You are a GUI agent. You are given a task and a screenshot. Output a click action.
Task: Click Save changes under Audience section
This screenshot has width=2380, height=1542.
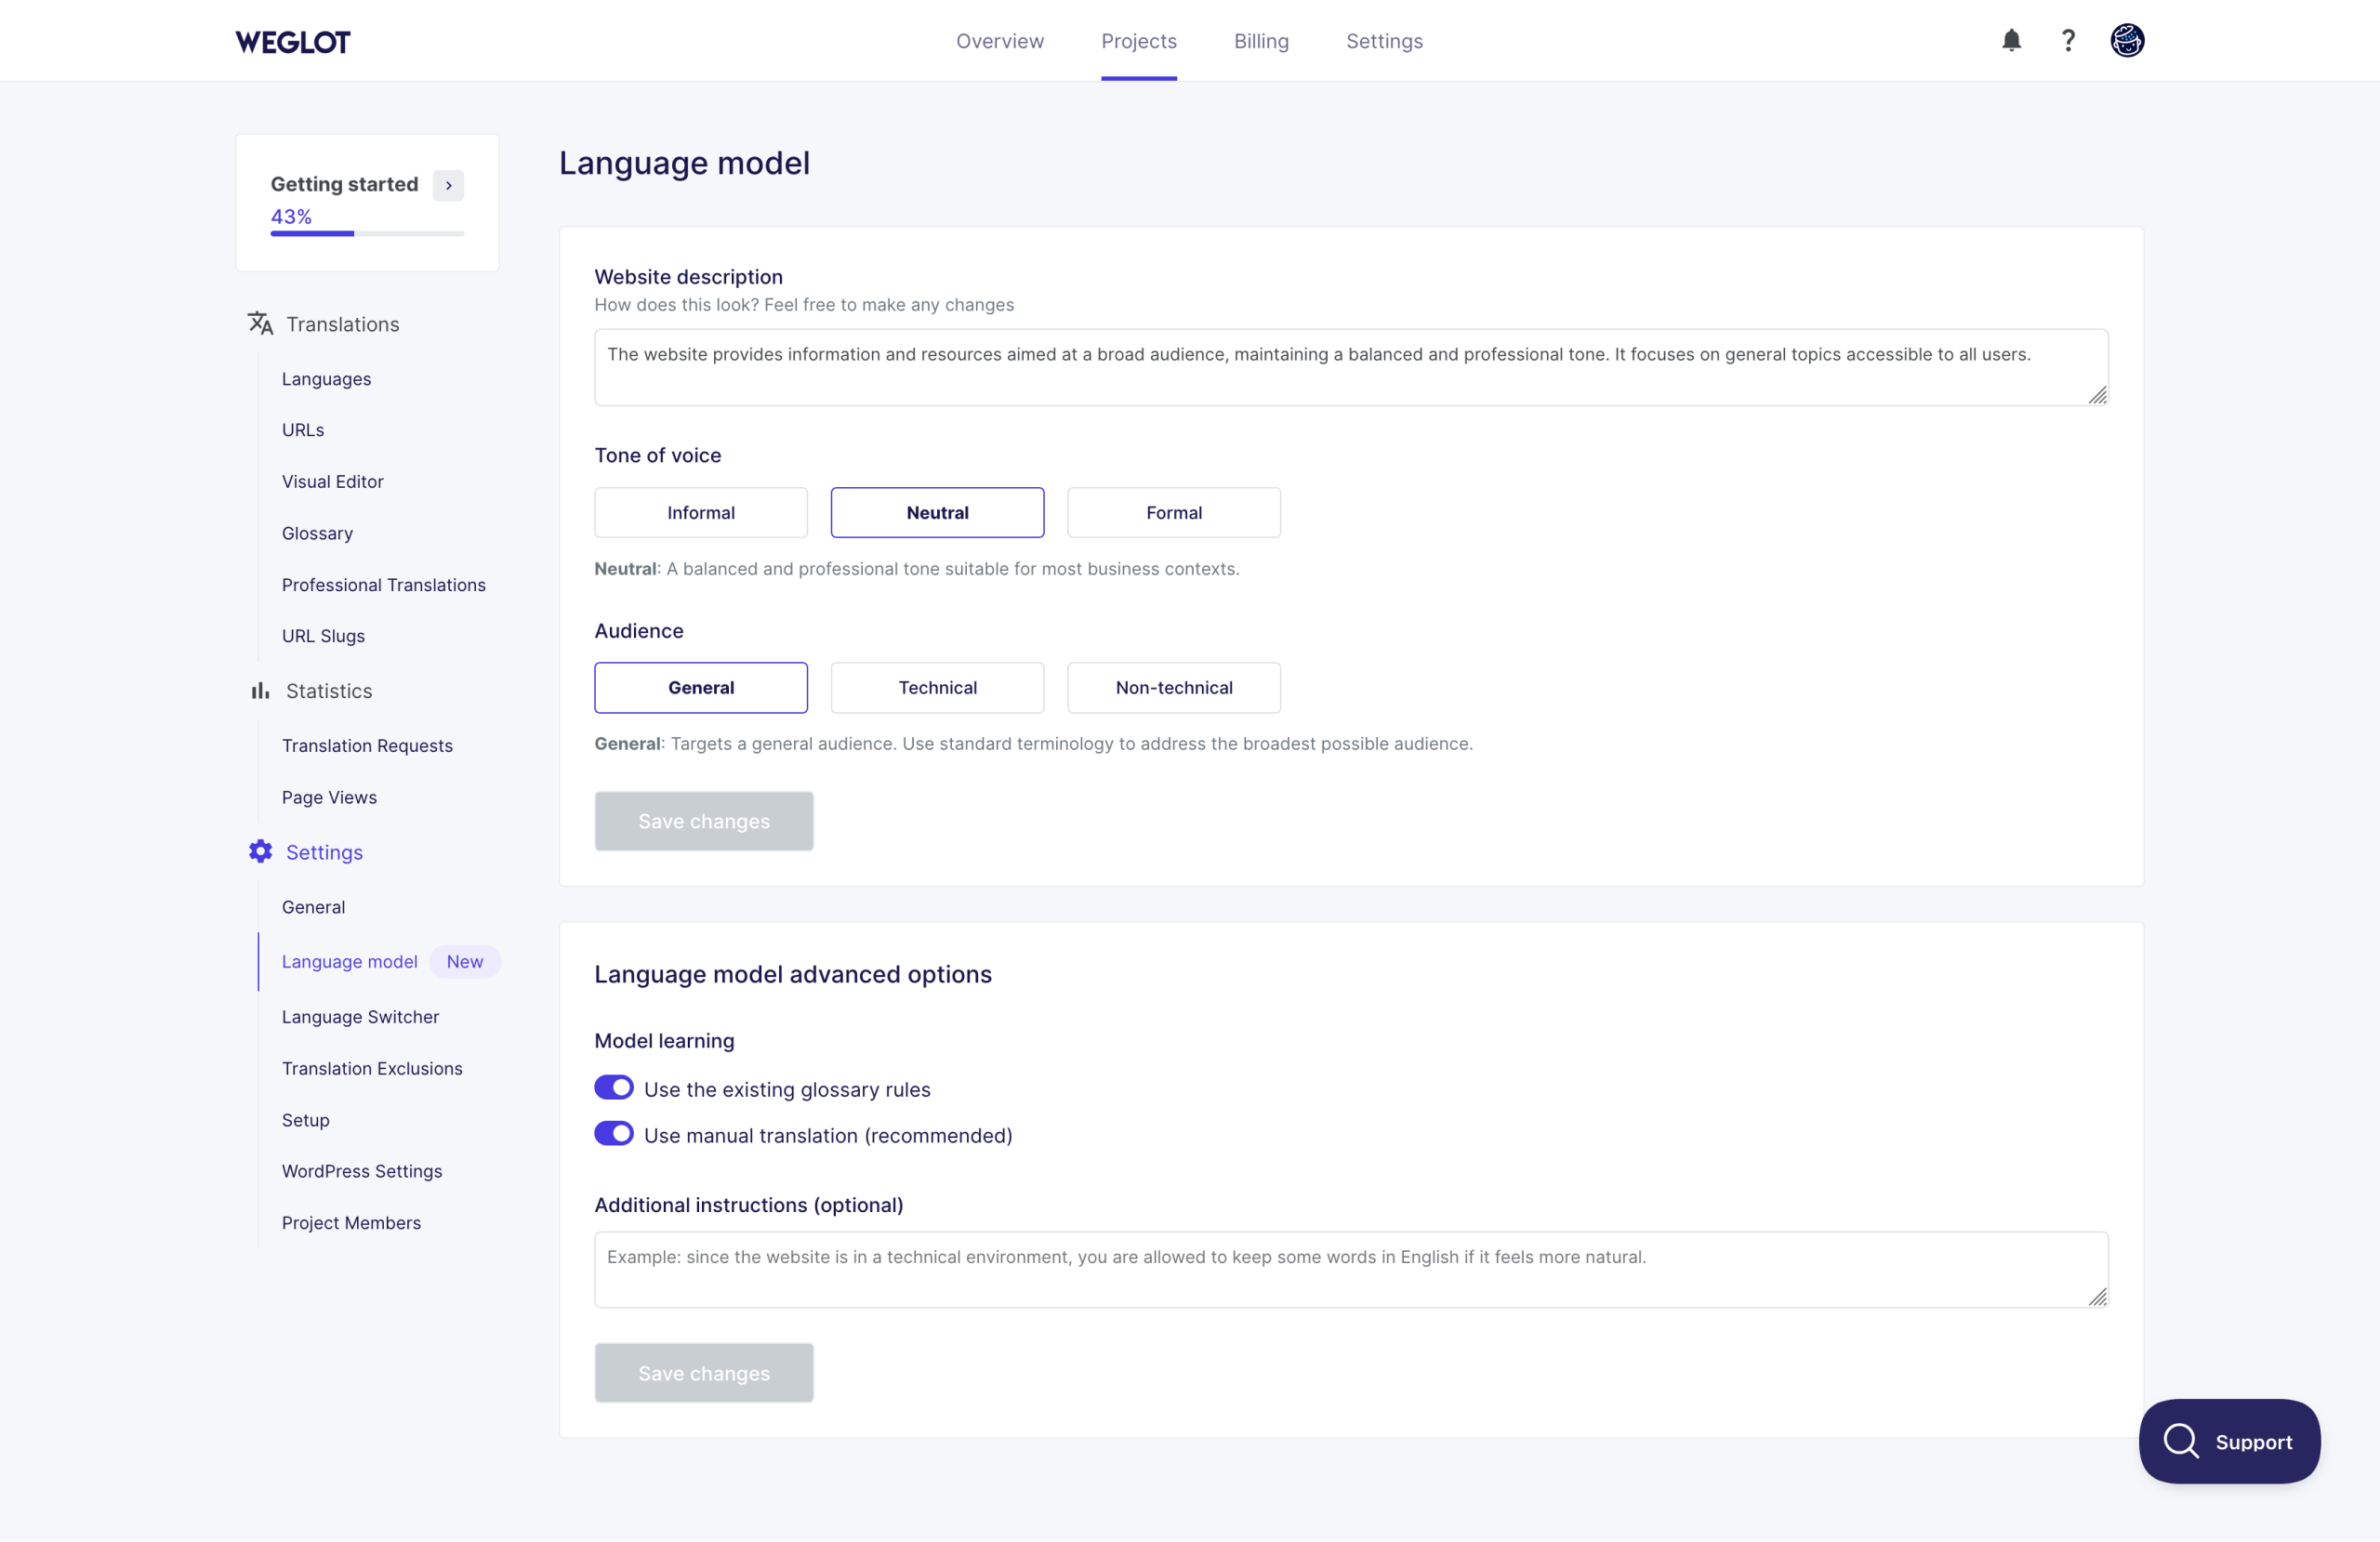click(x=703, y=821)
